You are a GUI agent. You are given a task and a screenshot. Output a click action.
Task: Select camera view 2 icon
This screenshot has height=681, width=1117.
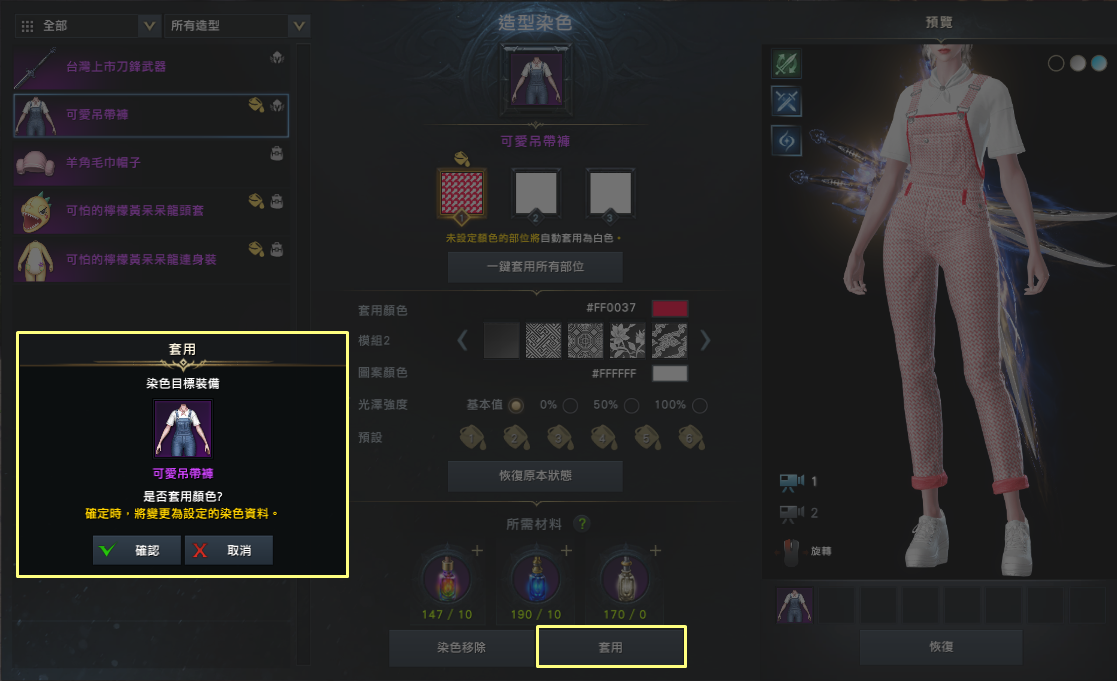791,513
